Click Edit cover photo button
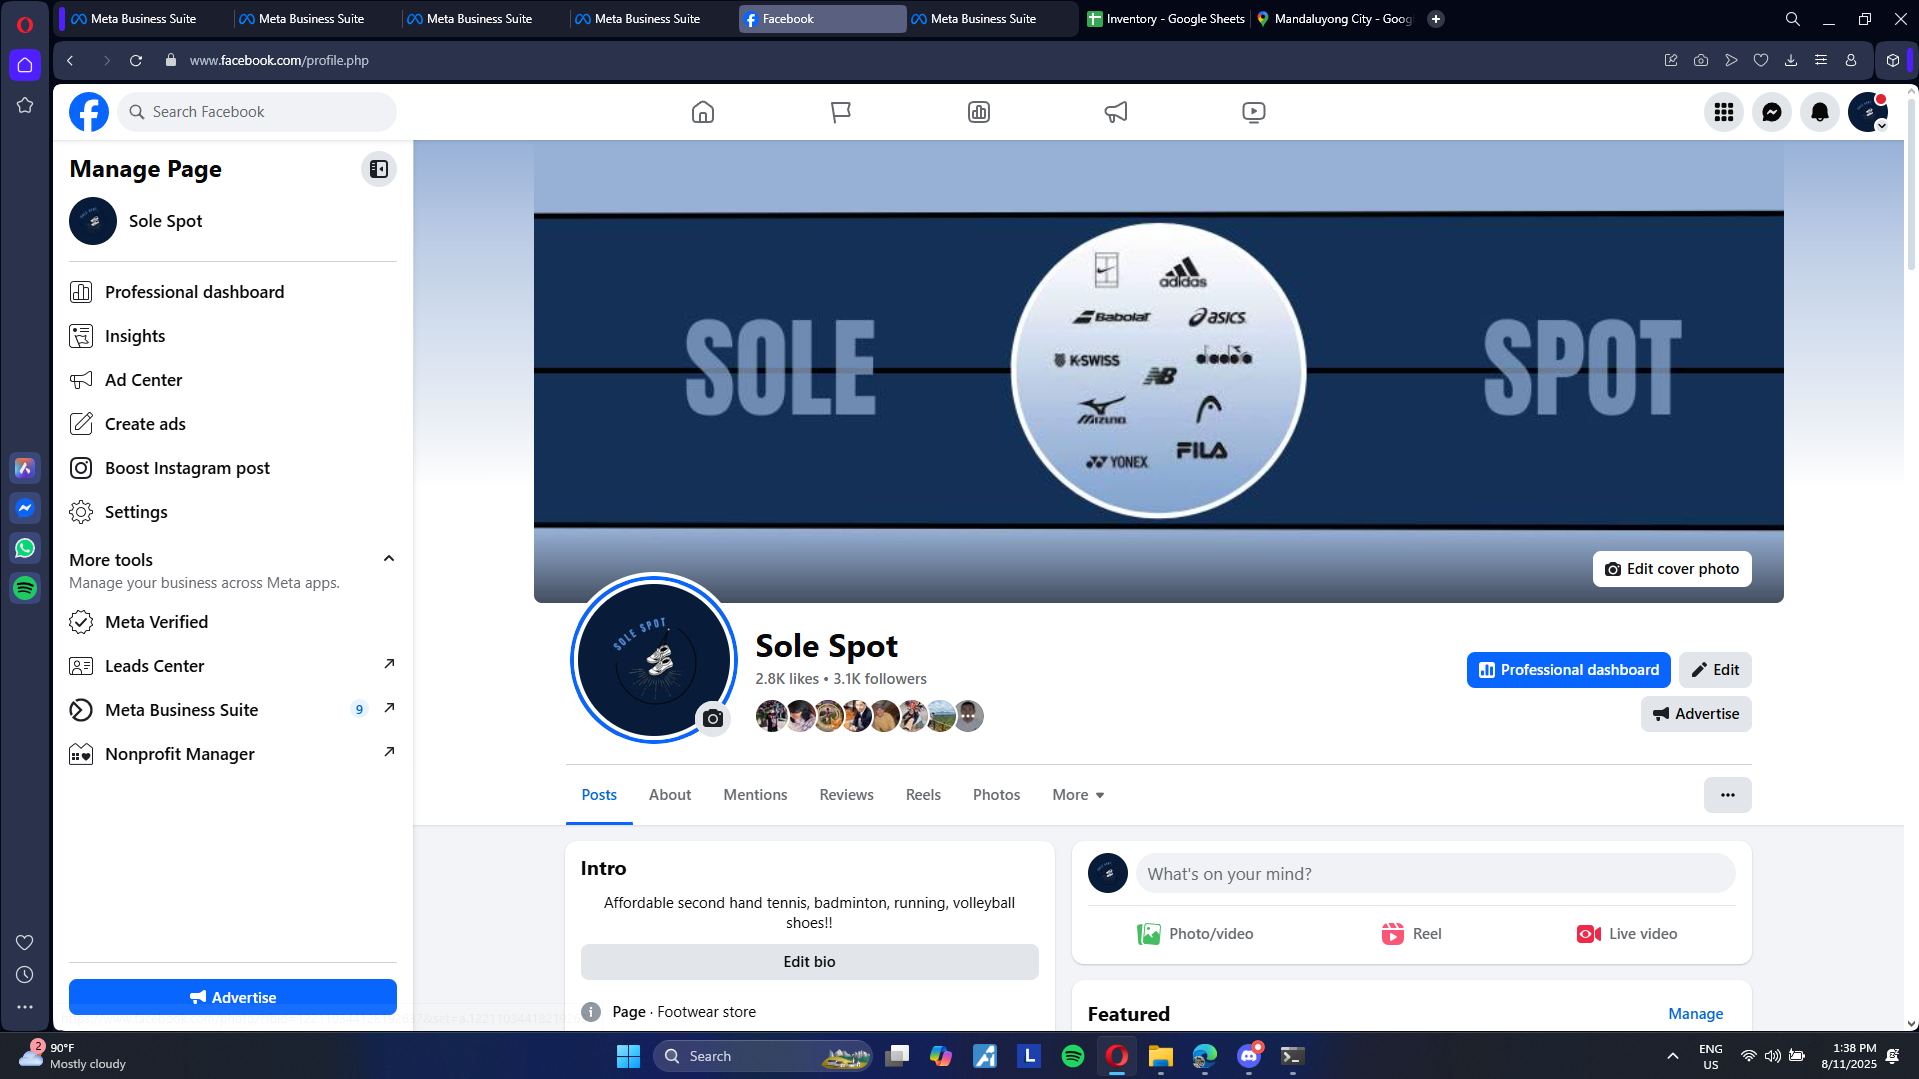 coord(1672,569)
